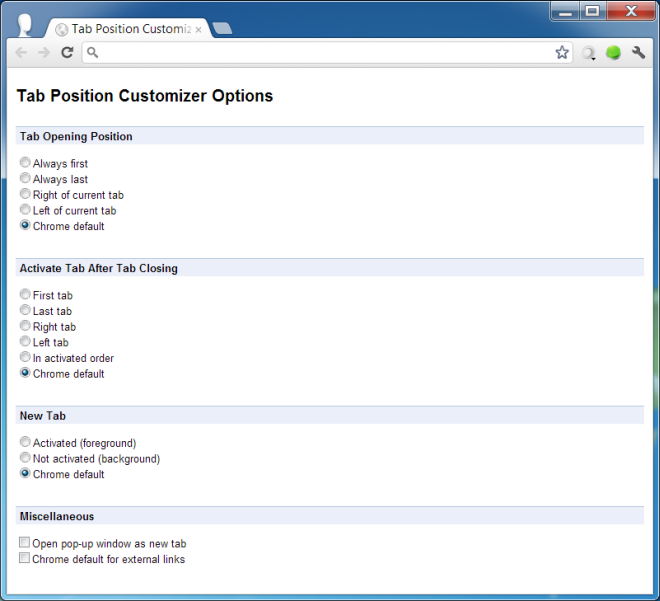Viewport: 660px width, 601px height.
Task: Enable Open pop-up window as new tab
Action: (x=24, y=542)
